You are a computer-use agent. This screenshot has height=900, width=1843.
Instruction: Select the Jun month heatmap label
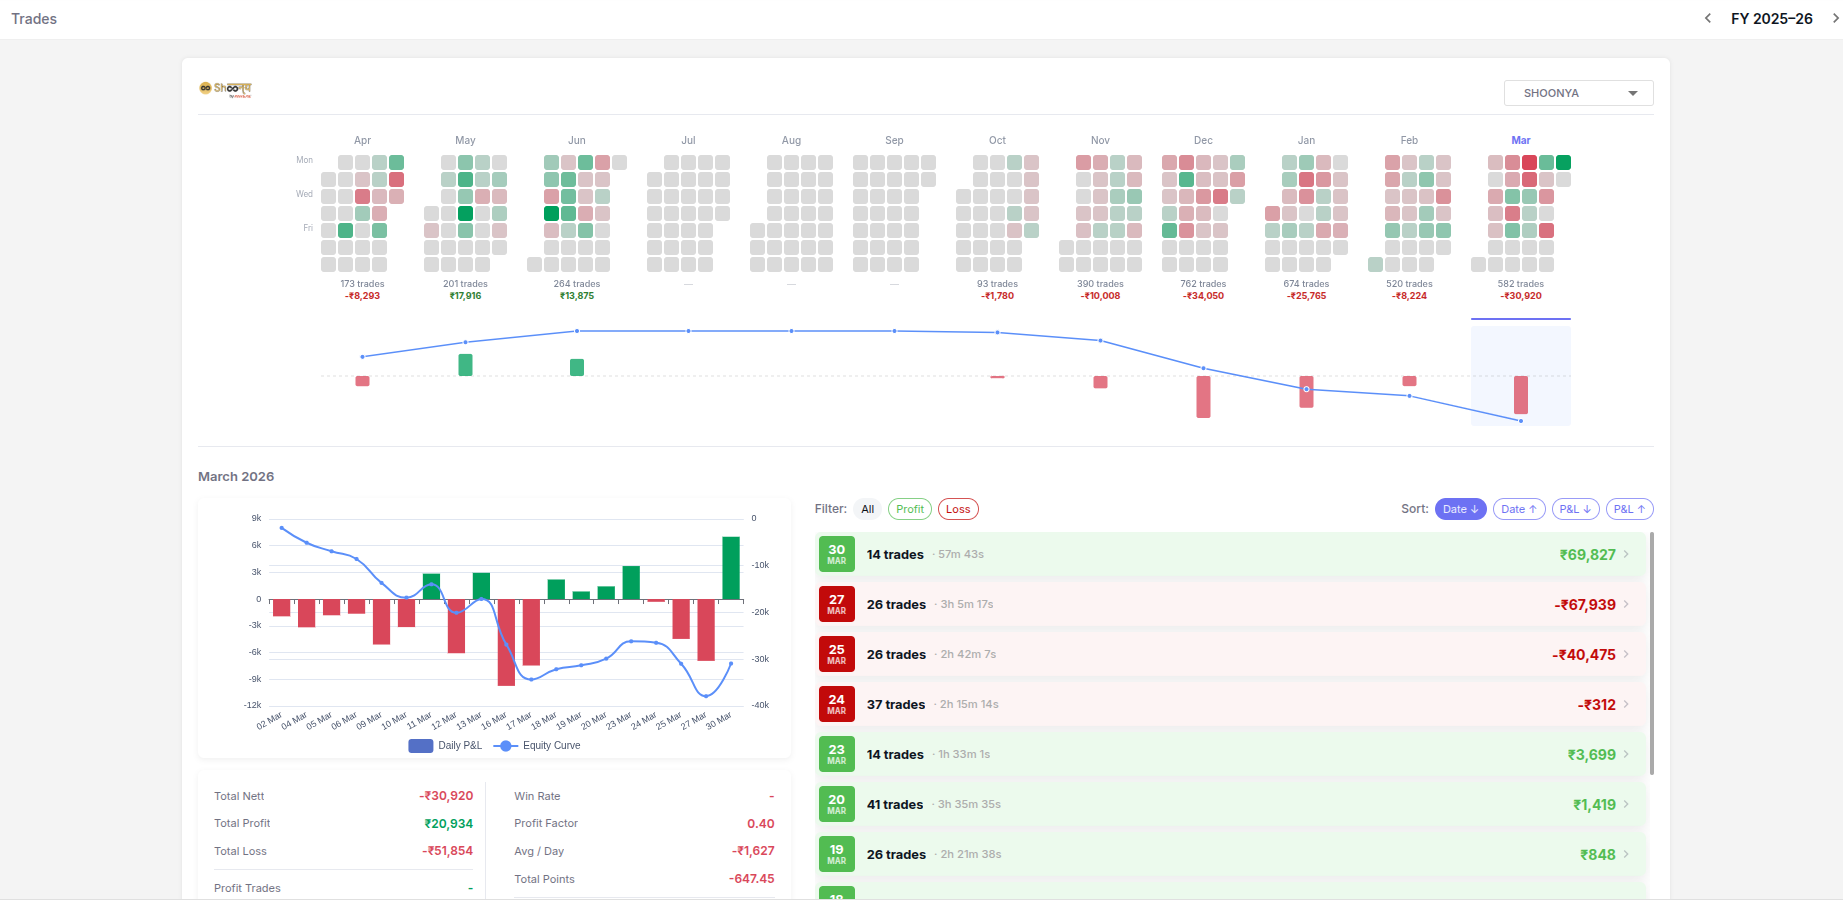(577, 140)
